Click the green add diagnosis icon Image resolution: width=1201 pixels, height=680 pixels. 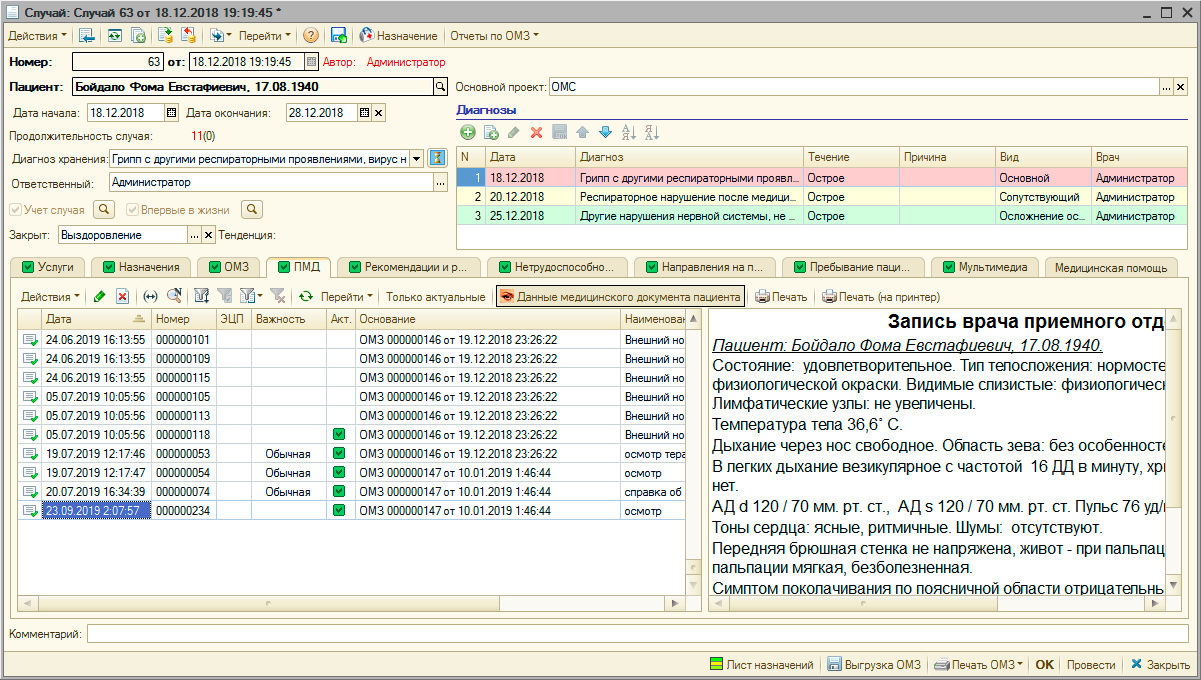[x=467, y=132]
